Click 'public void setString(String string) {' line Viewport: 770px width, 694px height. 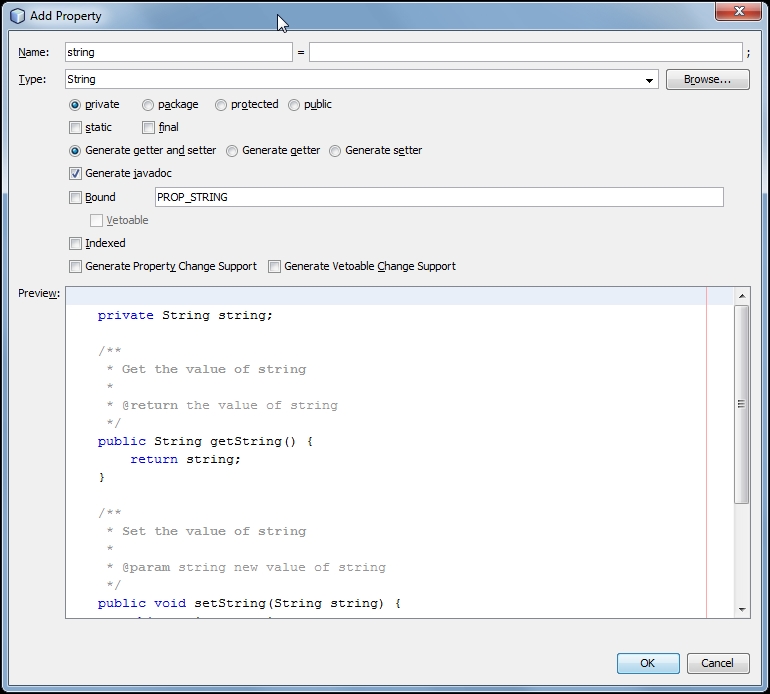[249, 603]
